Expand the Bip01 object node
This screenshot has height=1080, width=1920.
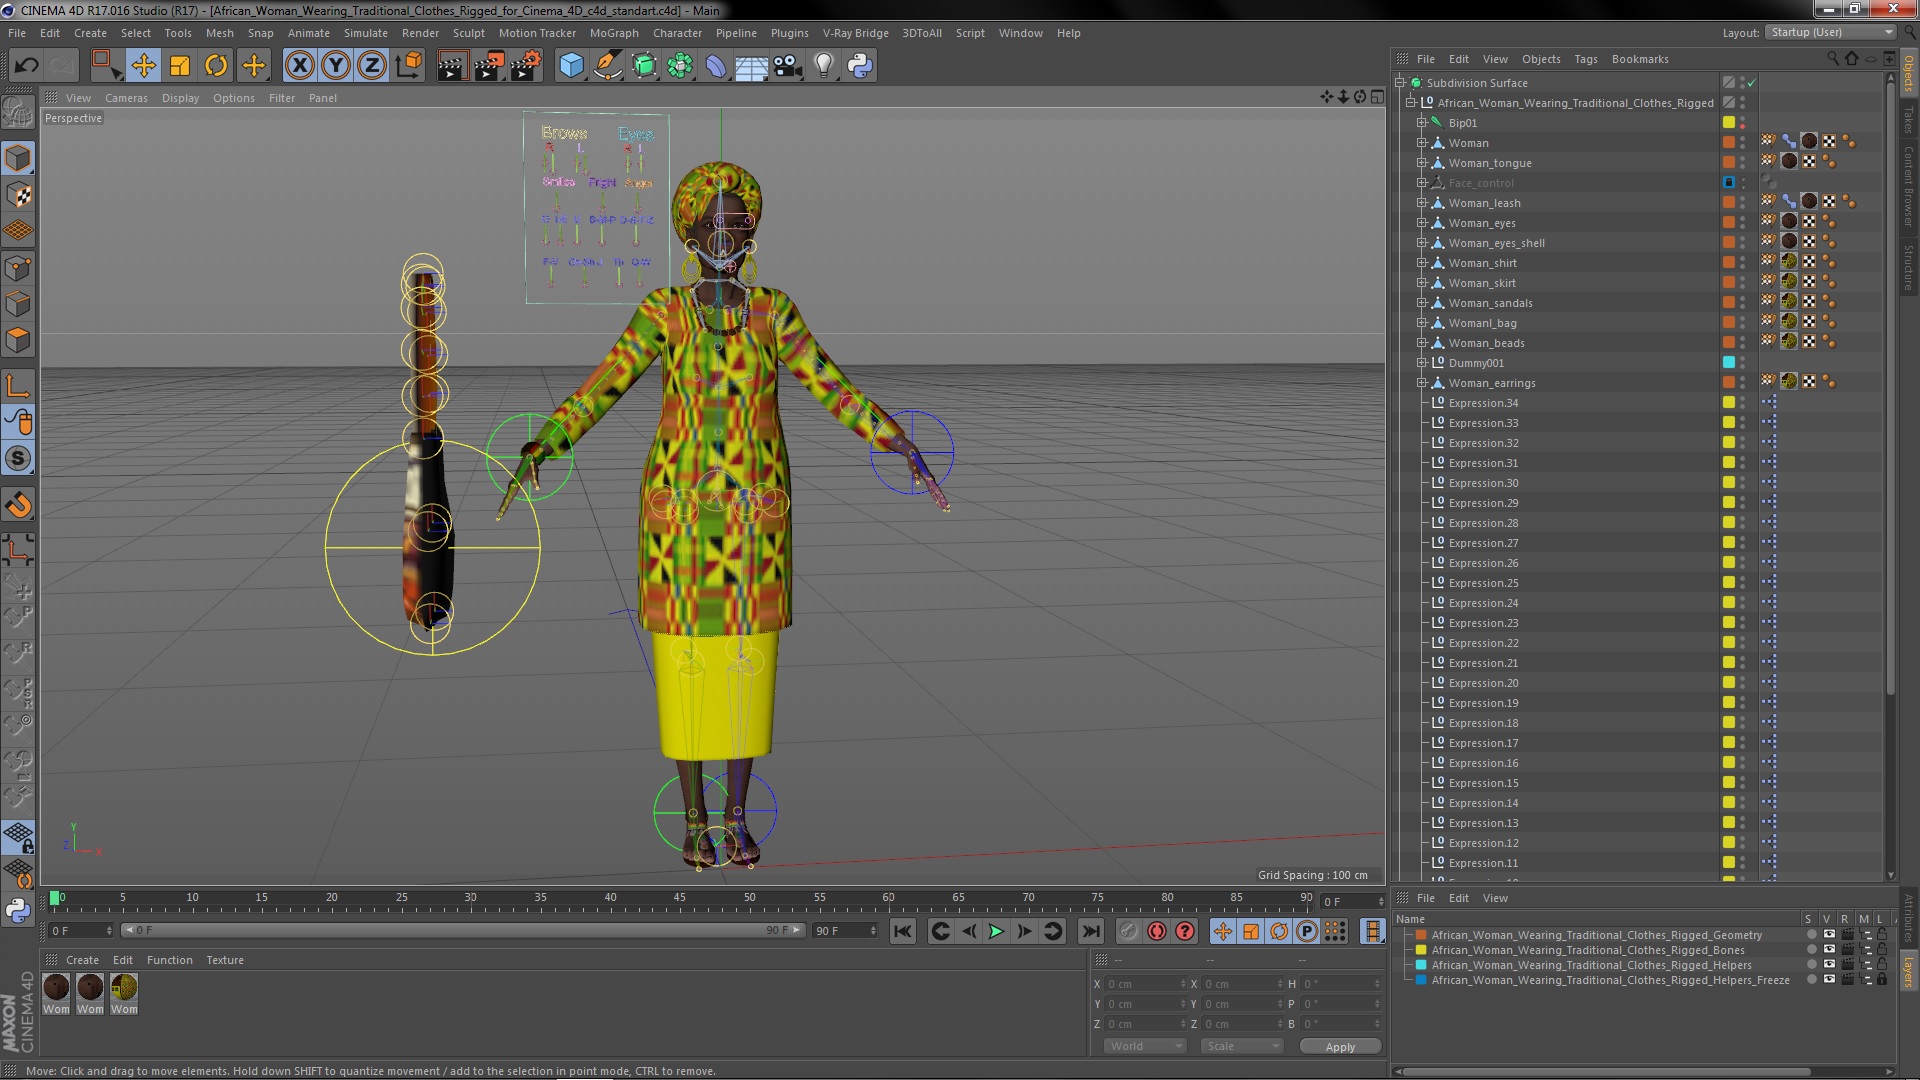click(x=1421, y=123)
